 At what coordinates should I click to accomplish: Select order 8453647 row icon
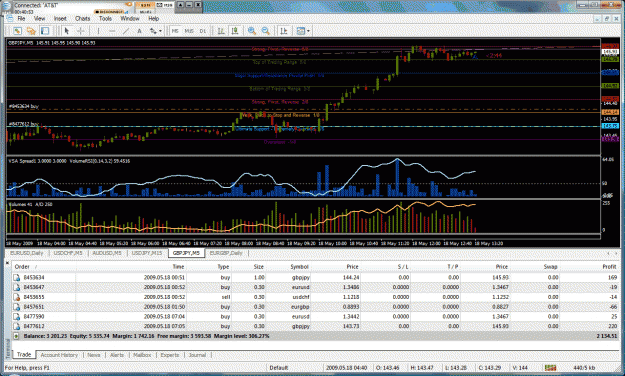click(x=17, y=287)
